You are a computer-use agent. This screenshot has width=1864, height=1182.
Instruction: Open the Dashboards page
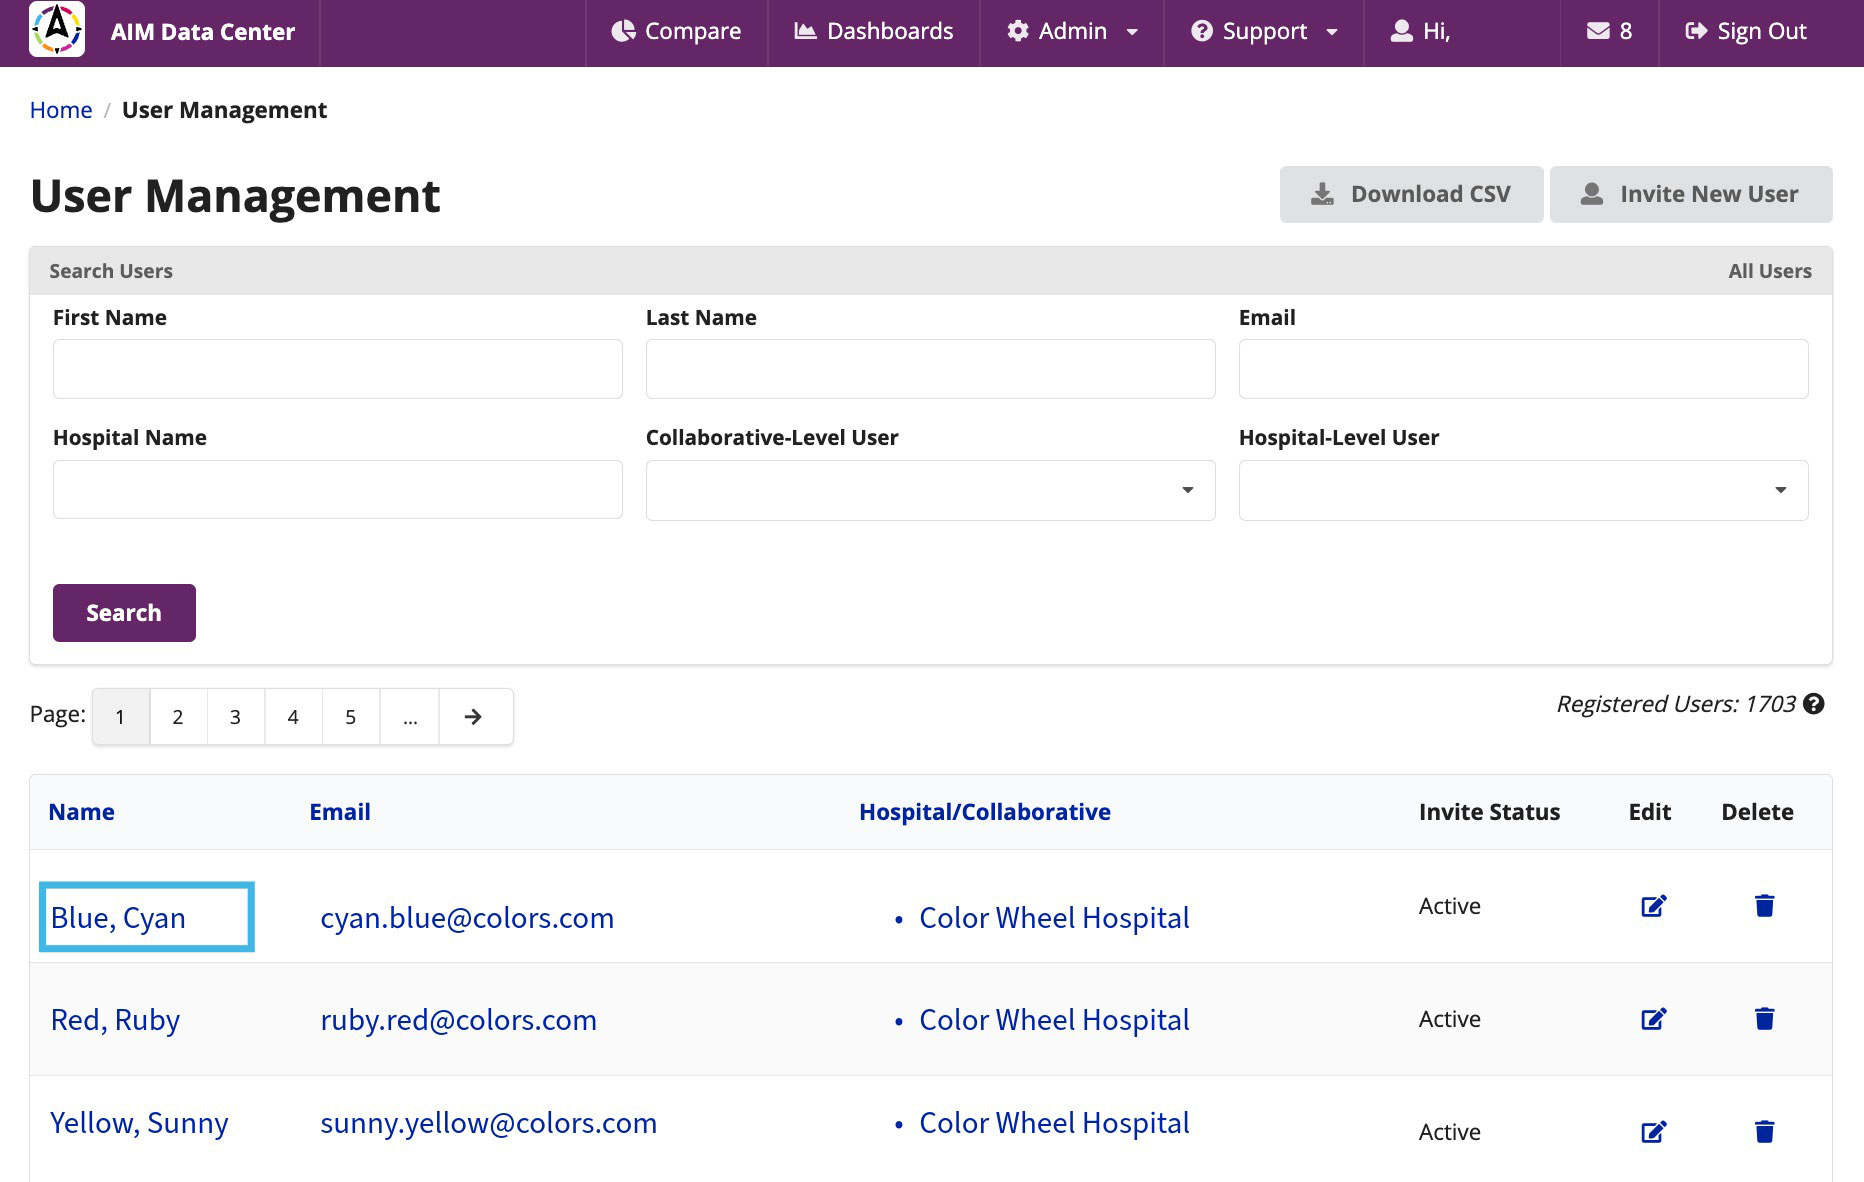[x=873, y=31]
